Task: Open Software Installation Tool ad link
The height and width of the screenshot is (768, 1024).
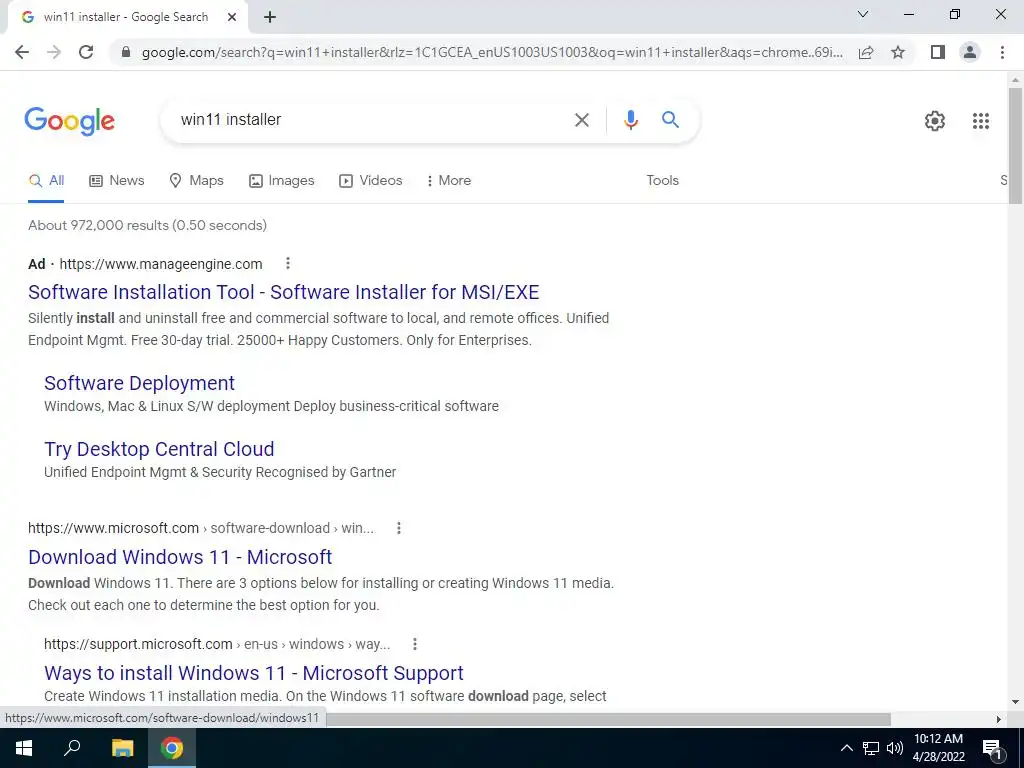Action: click(283, 292)
